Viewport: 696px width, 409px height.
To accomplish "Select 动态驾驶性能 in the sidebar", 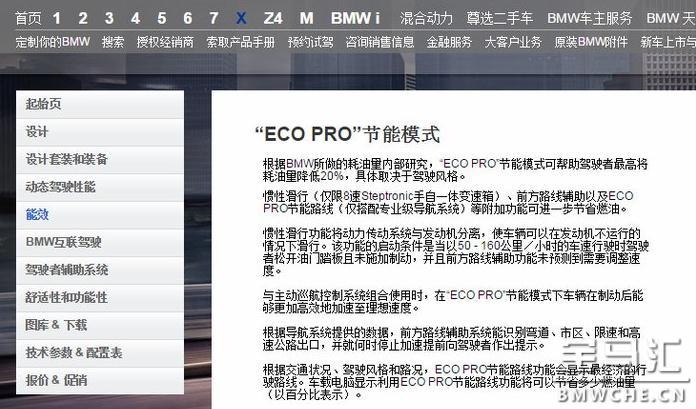I will pos(100,187).
